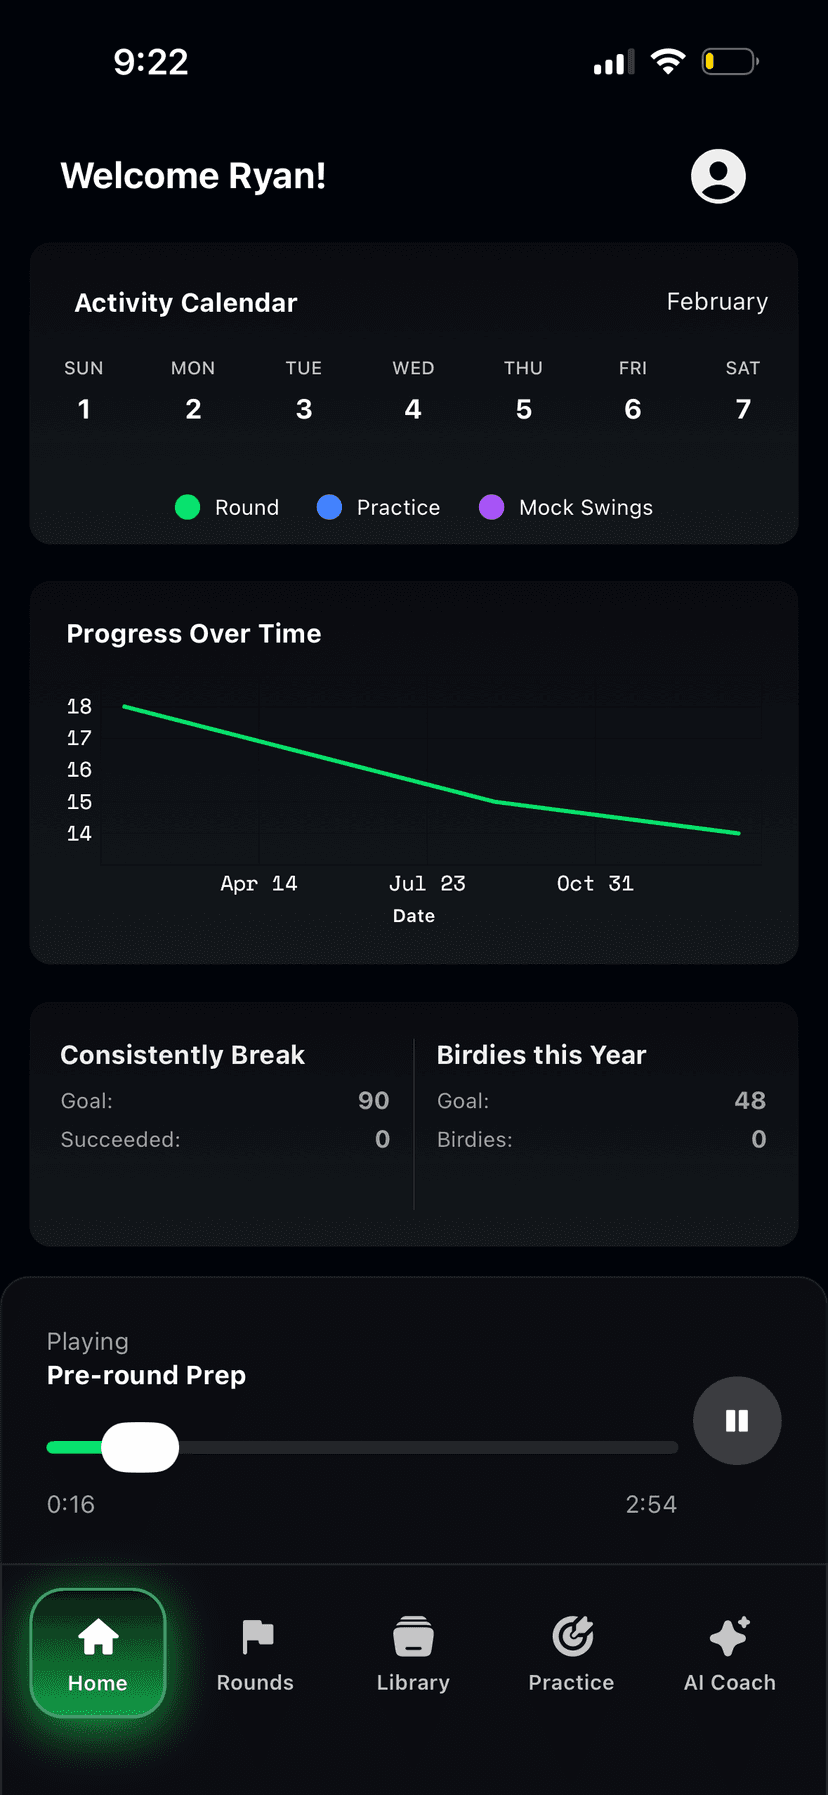Toggle the Mock Swings legend marker

tap(491, 507)
